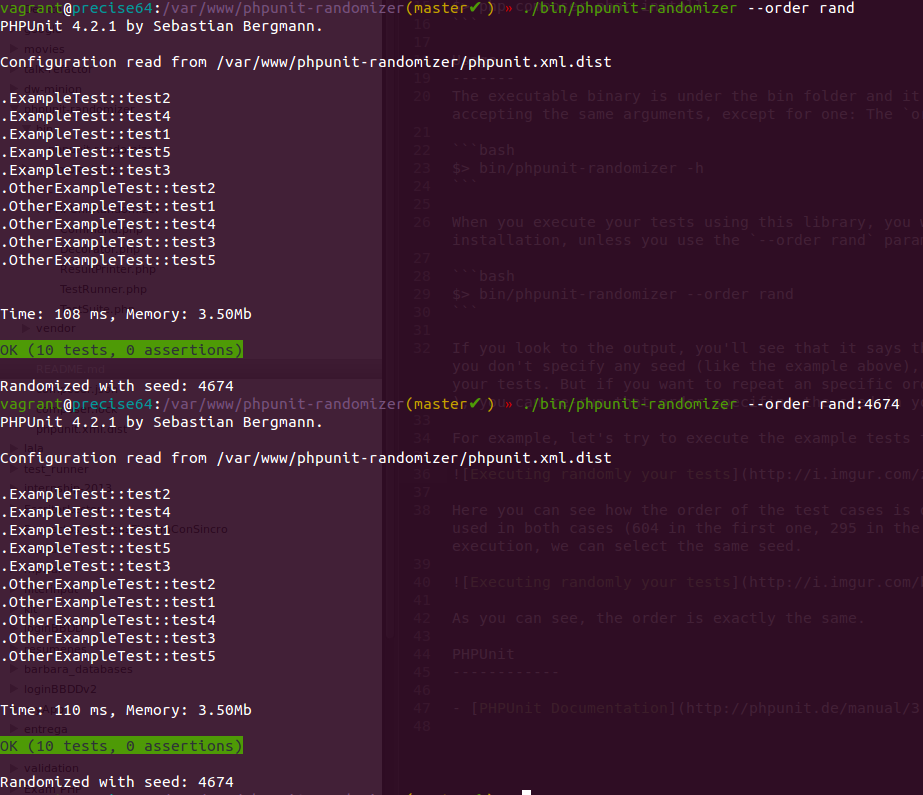Select 'entrega' folder label in sidebar
The width and height of the screenshot is (923, 795).
[46, 729]
